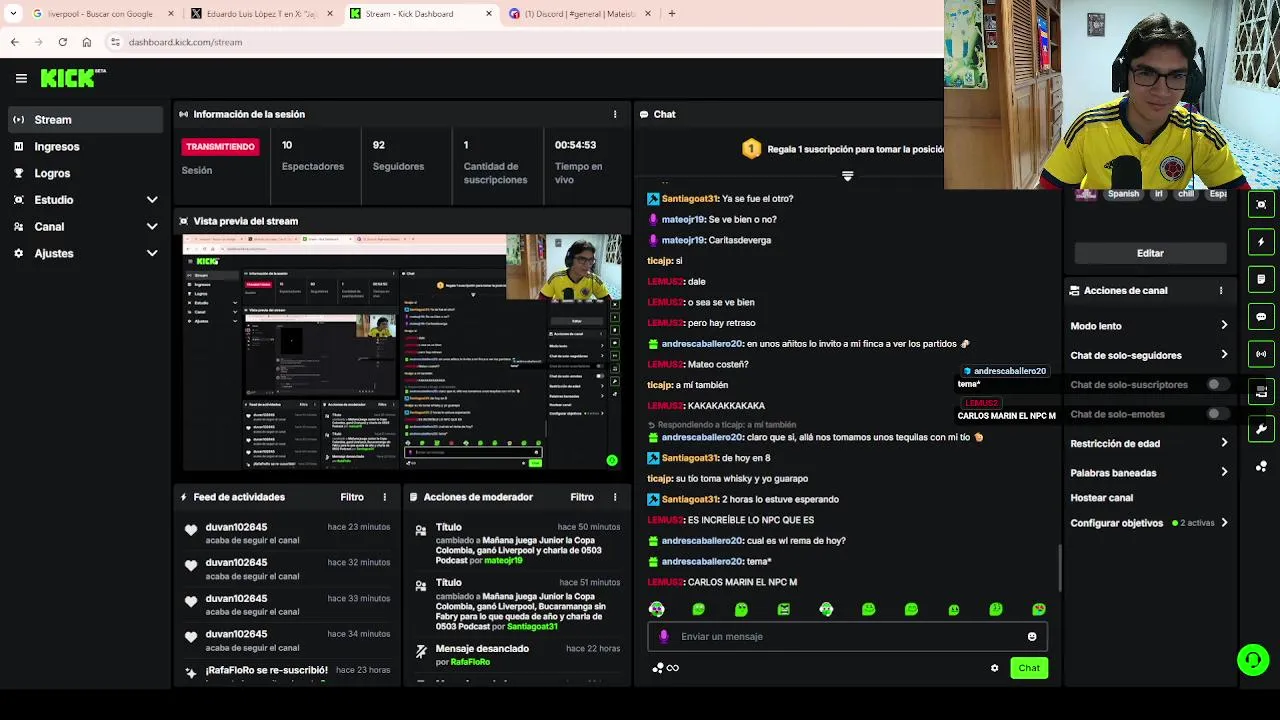Image resolution: width=1280 pixels, height=720 pixels.
Task: Open Chat de solo-seguidores options arrow
Action: tap(1224, 355)
